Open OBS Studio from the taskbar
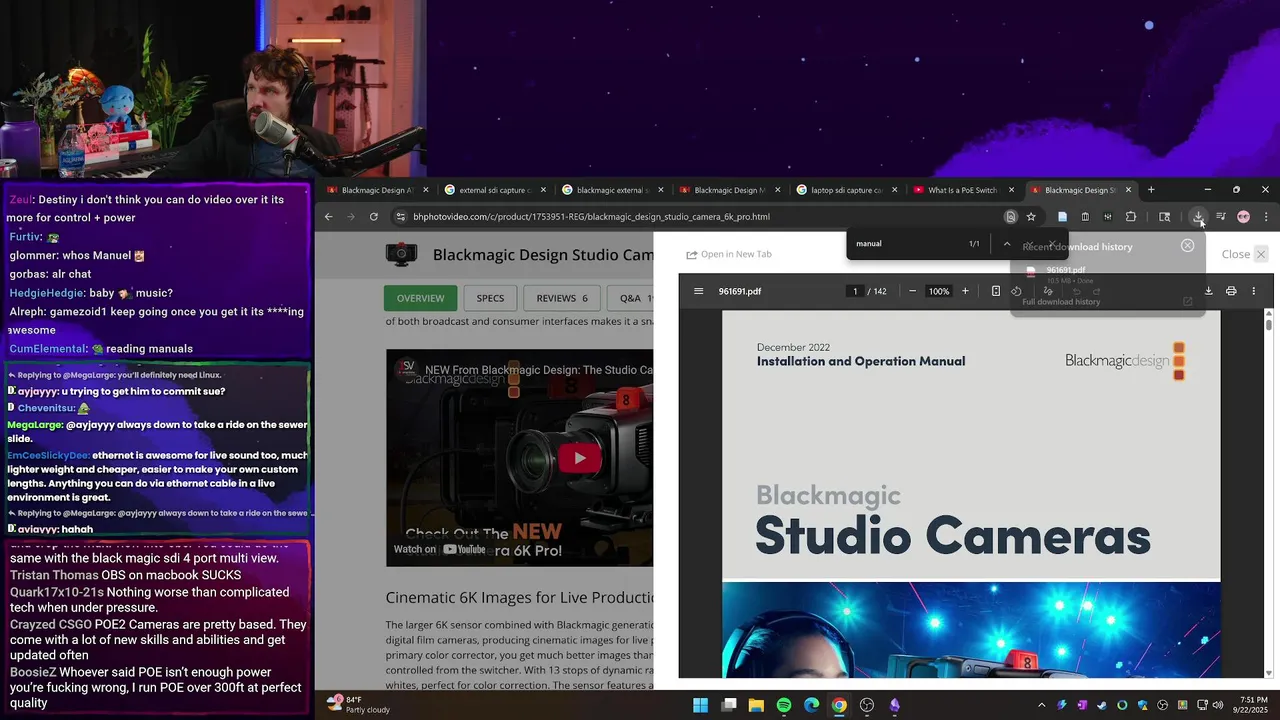This screenshot has width=1280, height=720. (x=867, y=705)
